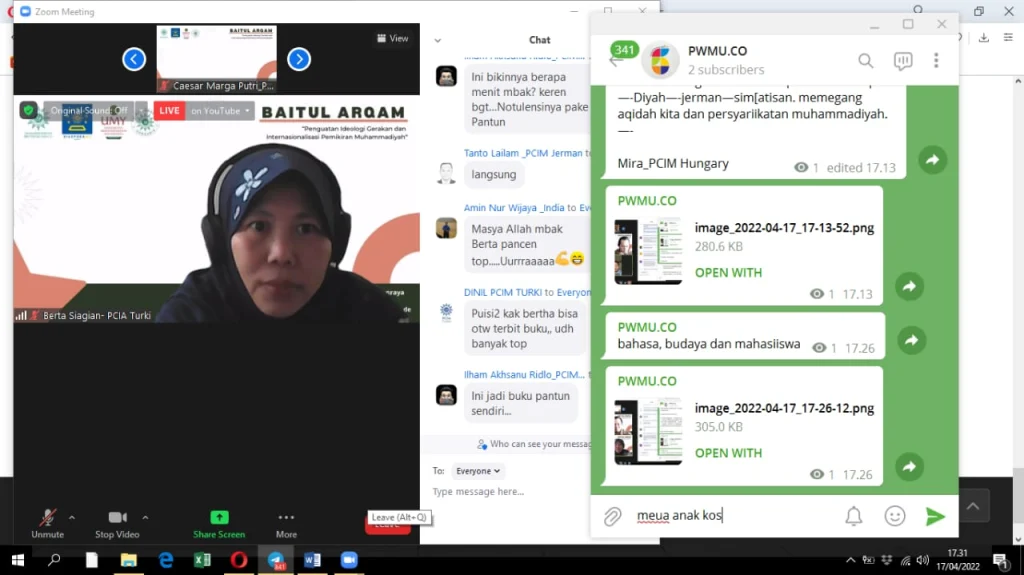Forward the Mira_PCIM Hungary message
The image size is (1024, 575).
[933, 160]
